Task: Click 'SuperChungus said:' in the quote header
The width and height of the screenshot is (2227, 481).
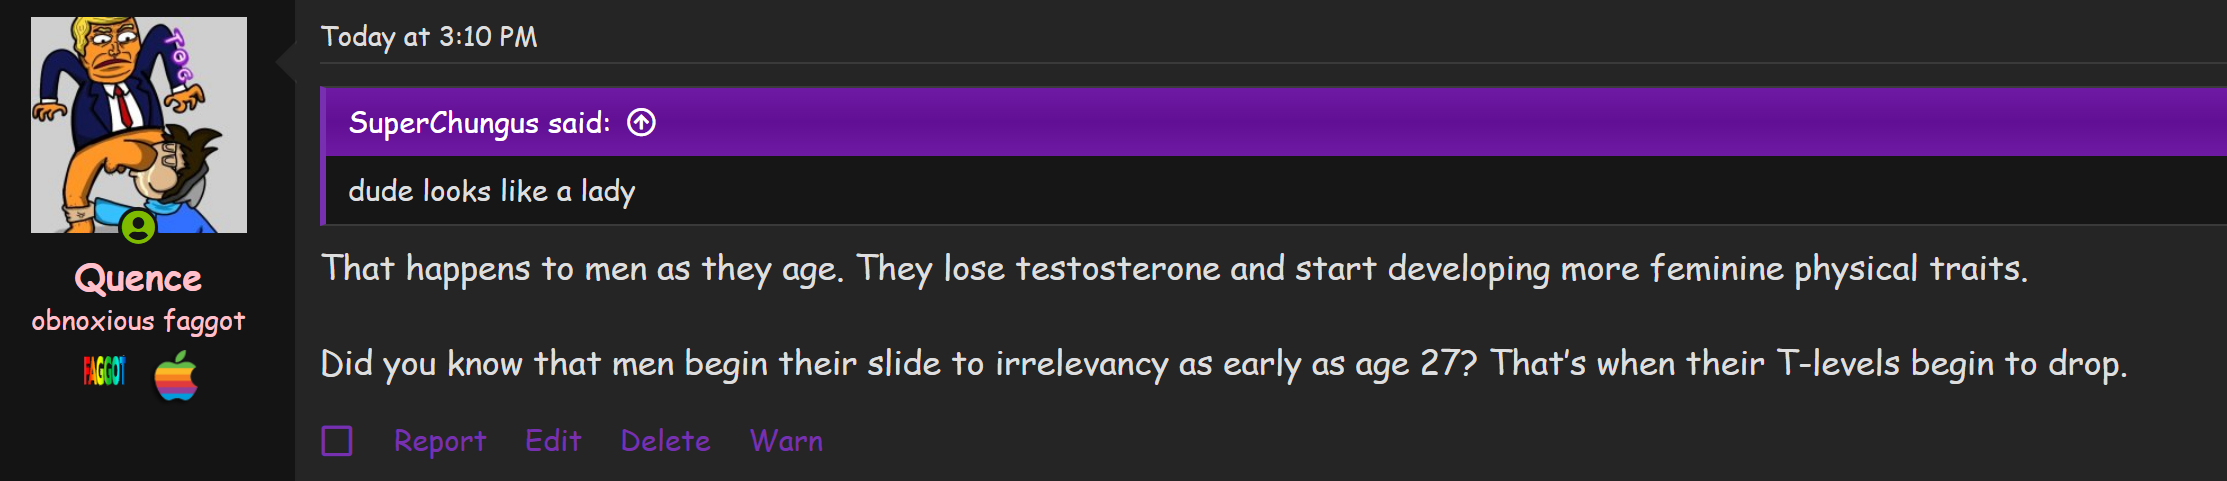Action: tap(479, 123)
